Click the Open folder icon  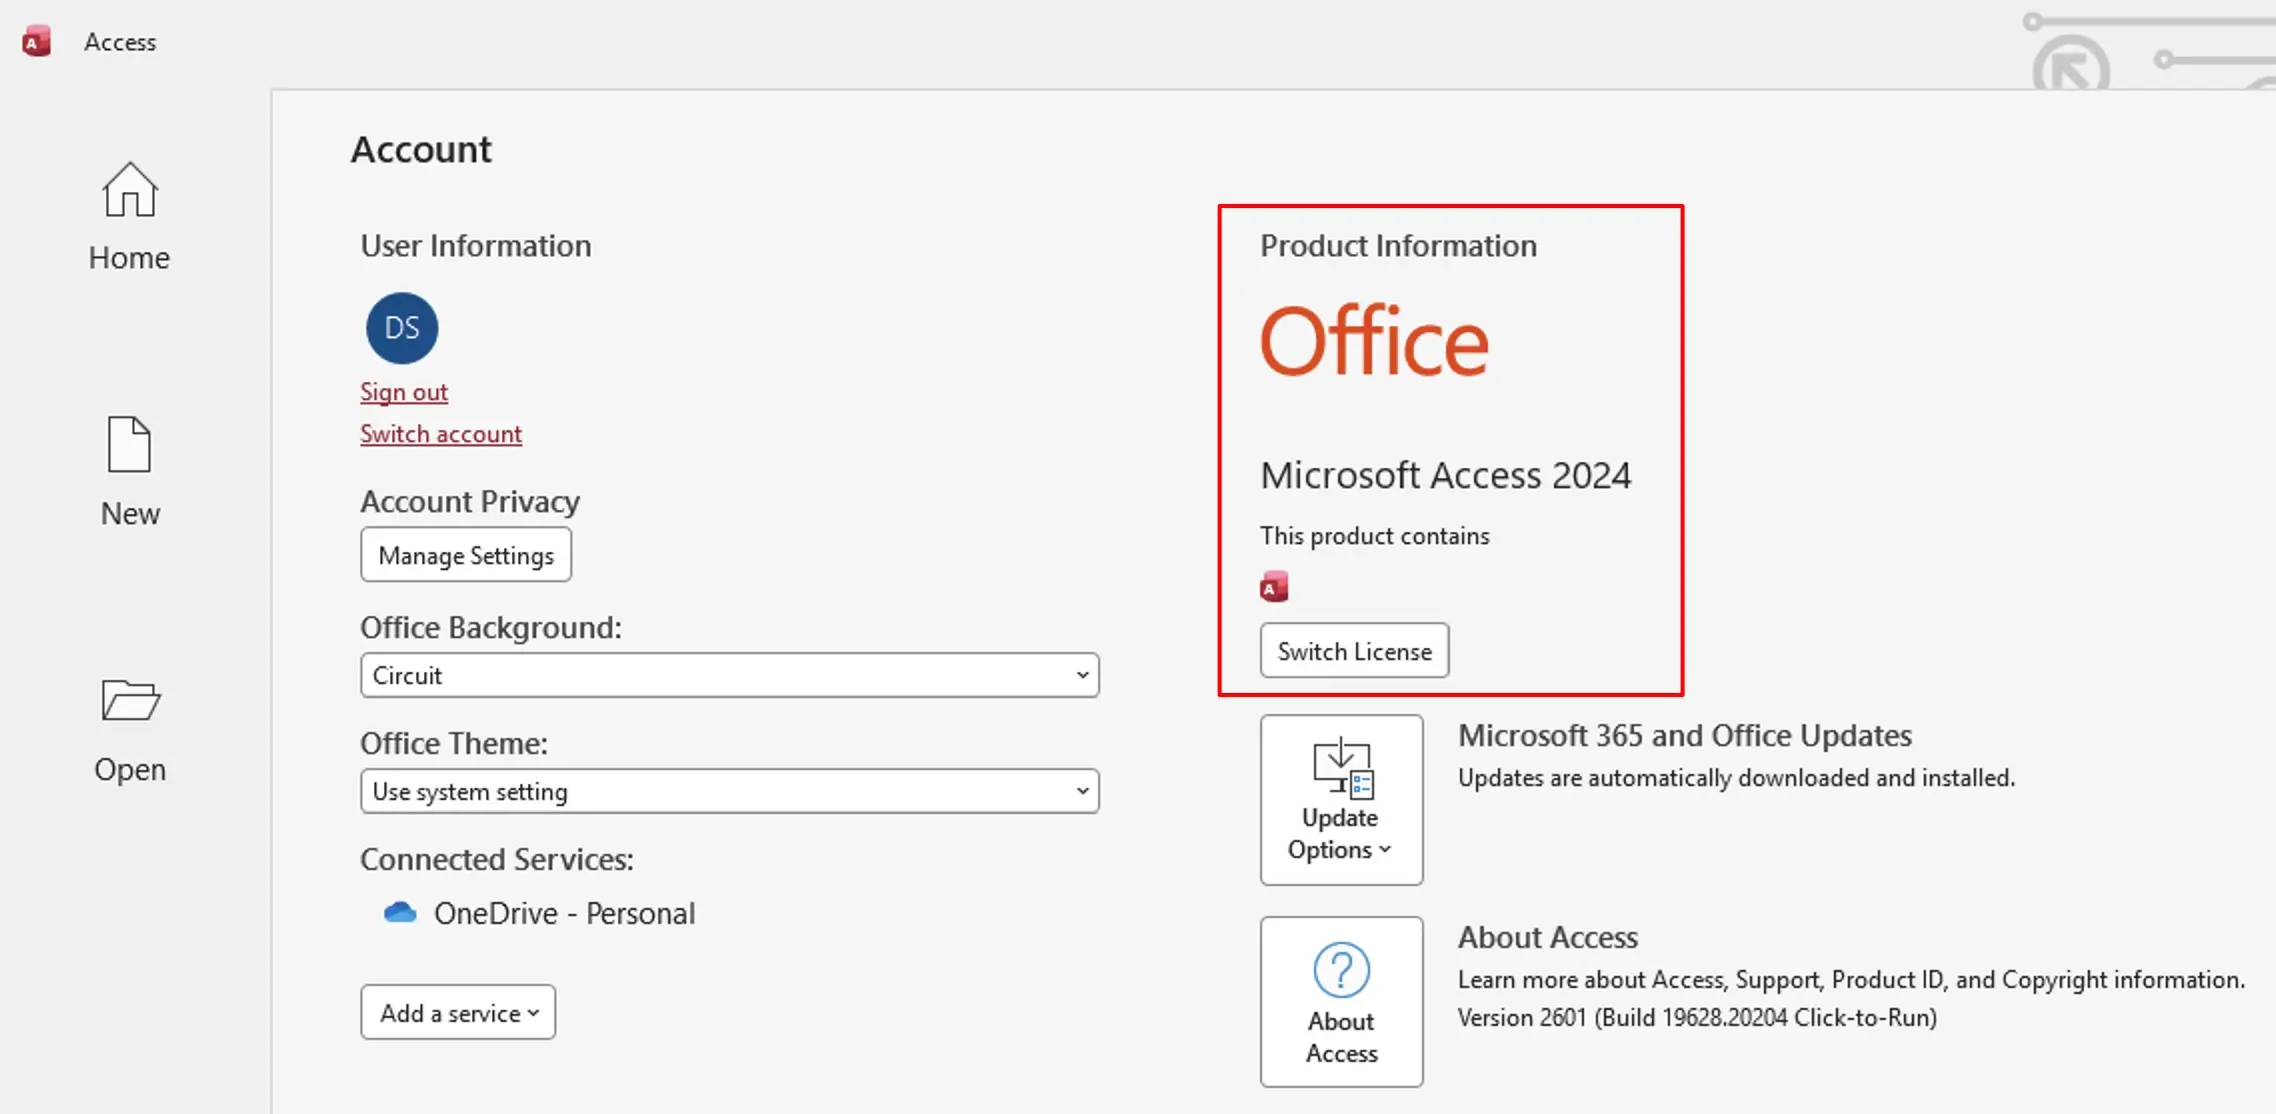point(130,700)
